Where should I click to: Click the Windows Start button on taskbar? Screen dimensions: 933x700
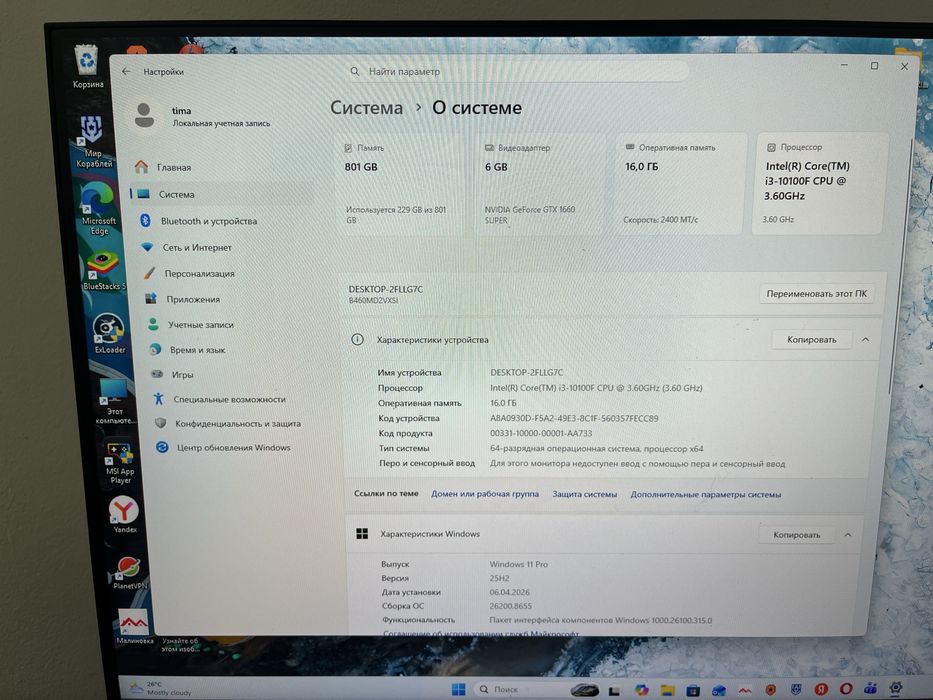(458, 689)
